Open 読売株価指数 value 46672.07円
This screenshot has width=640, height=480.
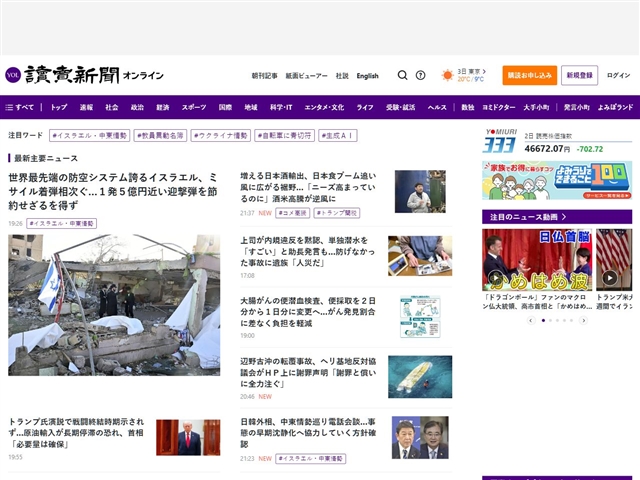(547, 149)
